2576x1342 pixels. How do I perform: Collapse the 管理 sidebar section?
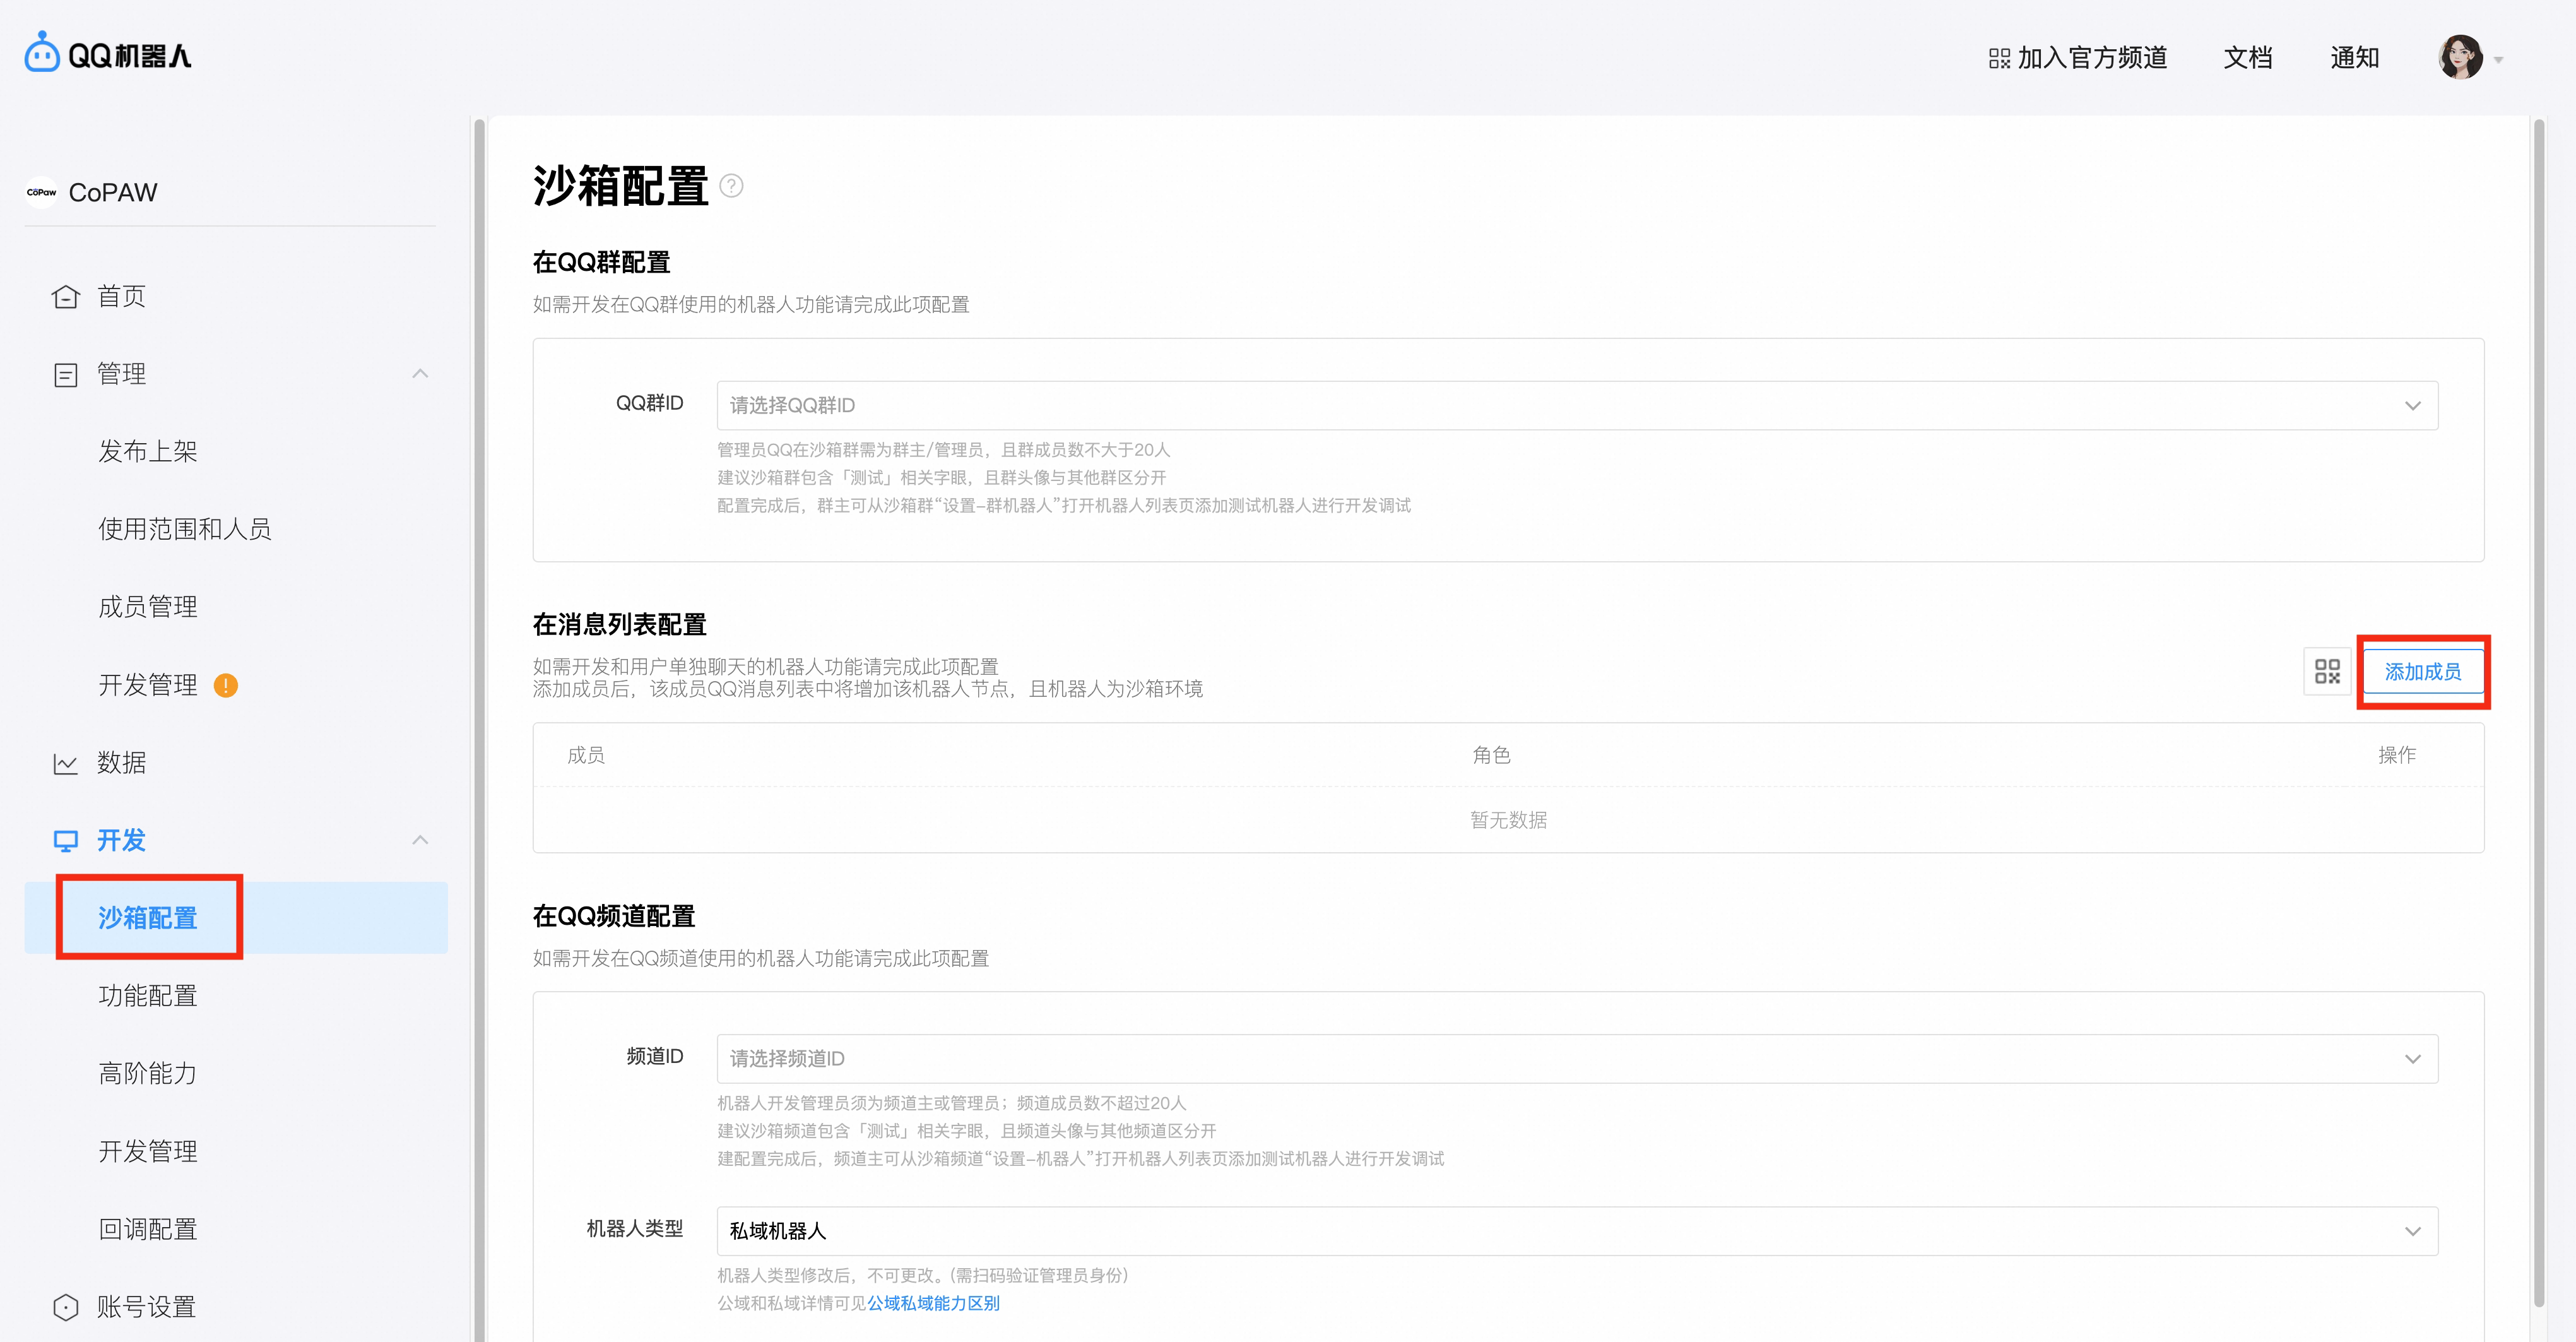click(420, 374)
